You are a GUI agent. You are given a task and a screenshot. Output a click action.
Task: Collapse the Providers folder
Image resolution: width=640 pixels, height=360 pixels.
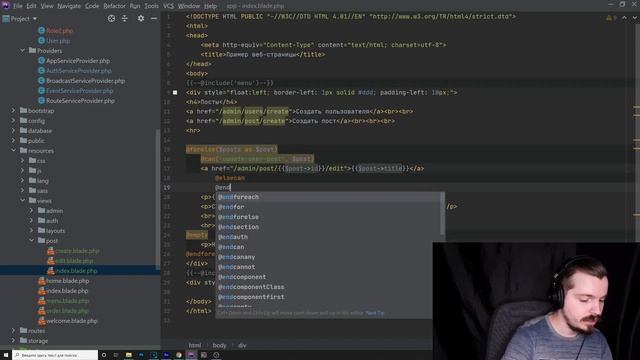click(x=22, y=51)
